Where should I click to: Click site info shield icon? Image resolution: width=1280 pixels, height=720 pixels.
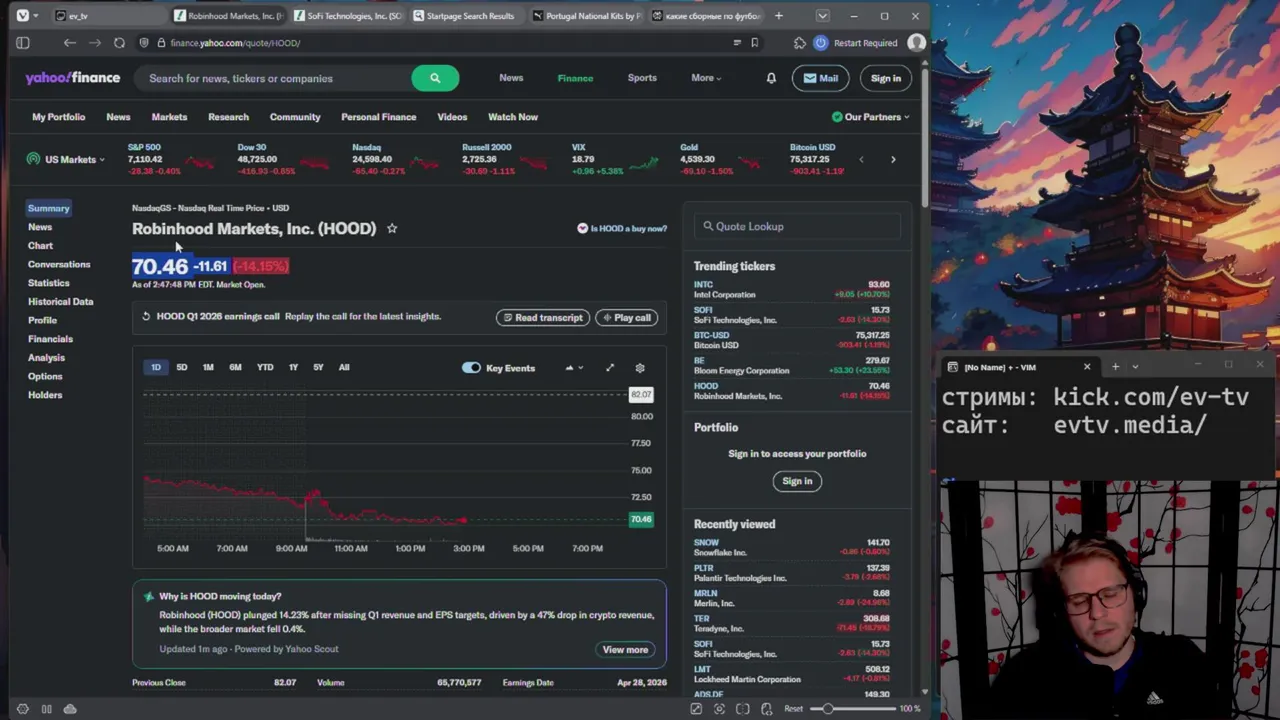[145, 43]
